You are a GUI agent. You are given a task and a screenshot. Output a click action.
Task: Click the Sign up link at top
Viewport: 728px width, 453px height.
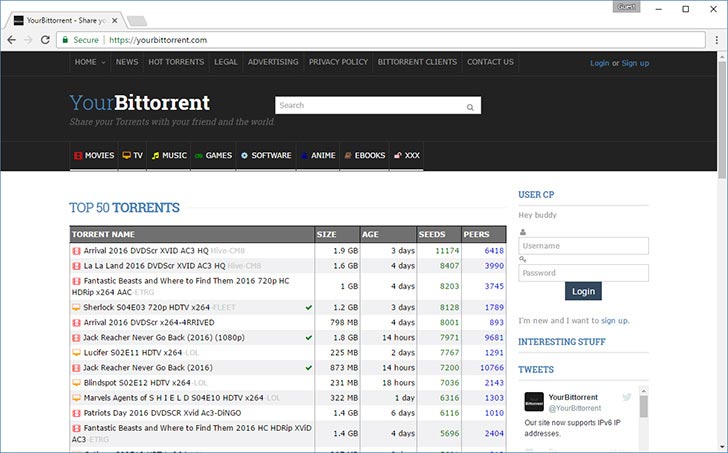coord(635,63)
